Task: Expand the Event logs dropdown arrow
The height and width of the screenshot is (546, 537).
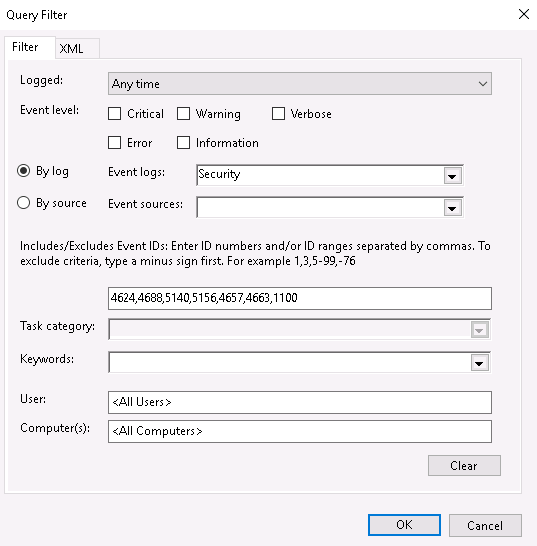Action: click(x=452, y=176)
